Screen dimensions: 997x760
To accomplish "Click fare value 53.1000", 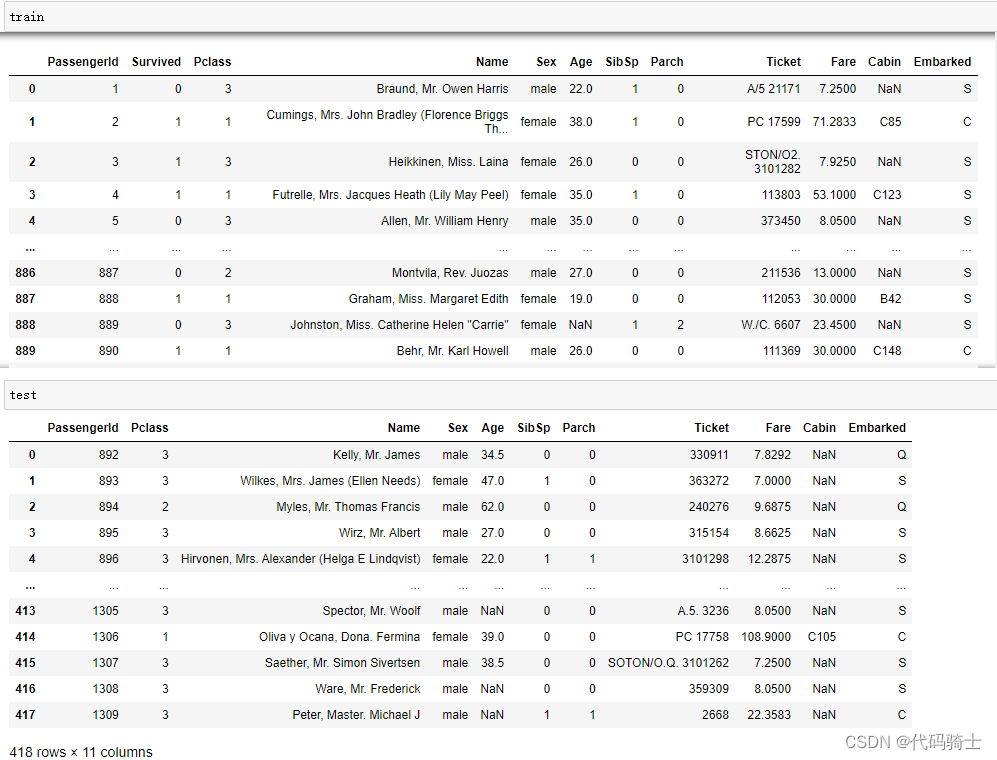I will (834, 195).
